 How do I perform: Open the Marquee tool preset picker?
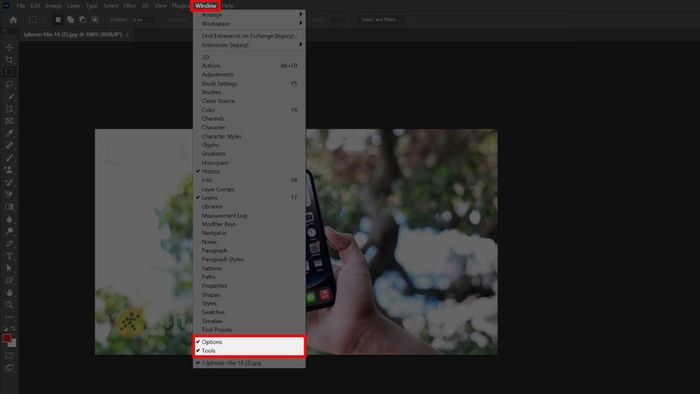36,20
